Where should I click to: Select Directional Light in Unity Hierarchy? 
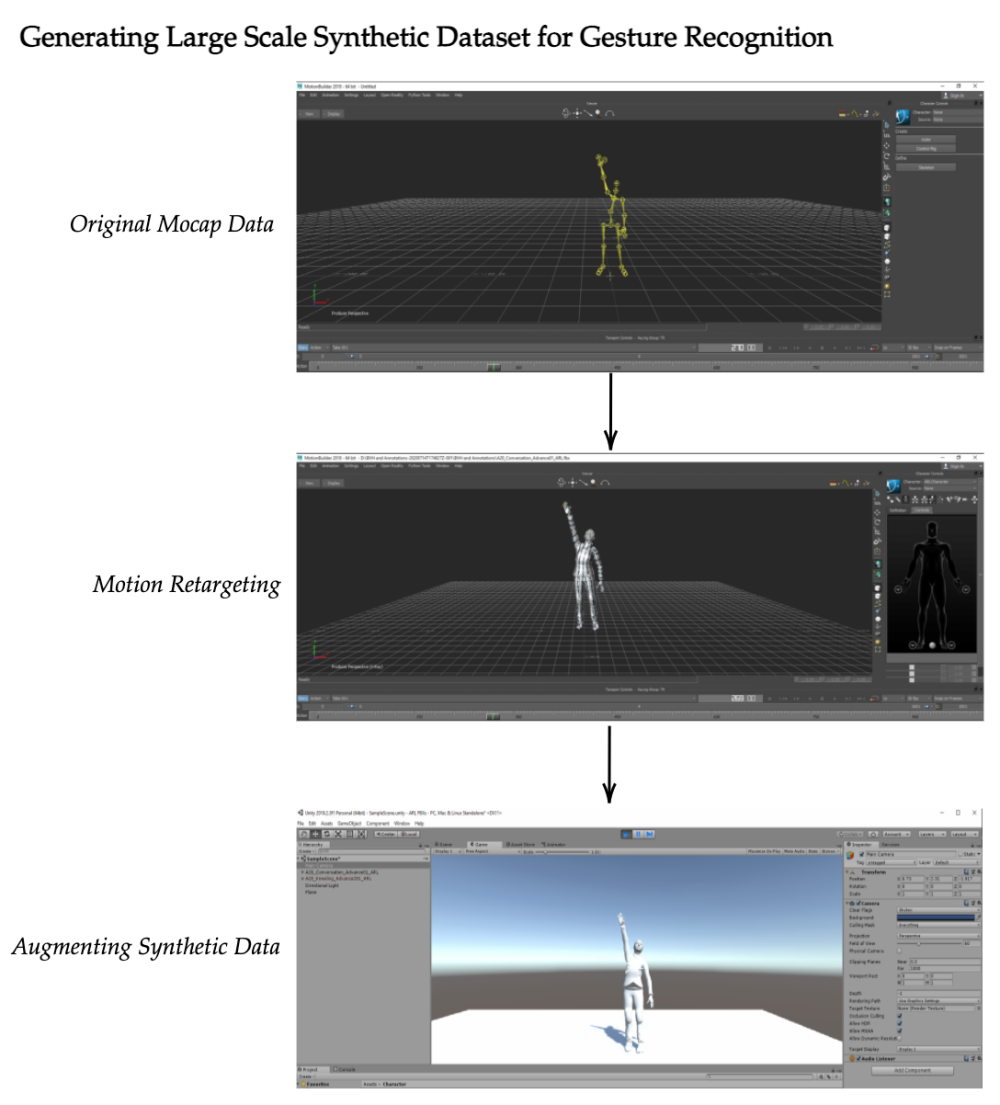tap(323, 884)
